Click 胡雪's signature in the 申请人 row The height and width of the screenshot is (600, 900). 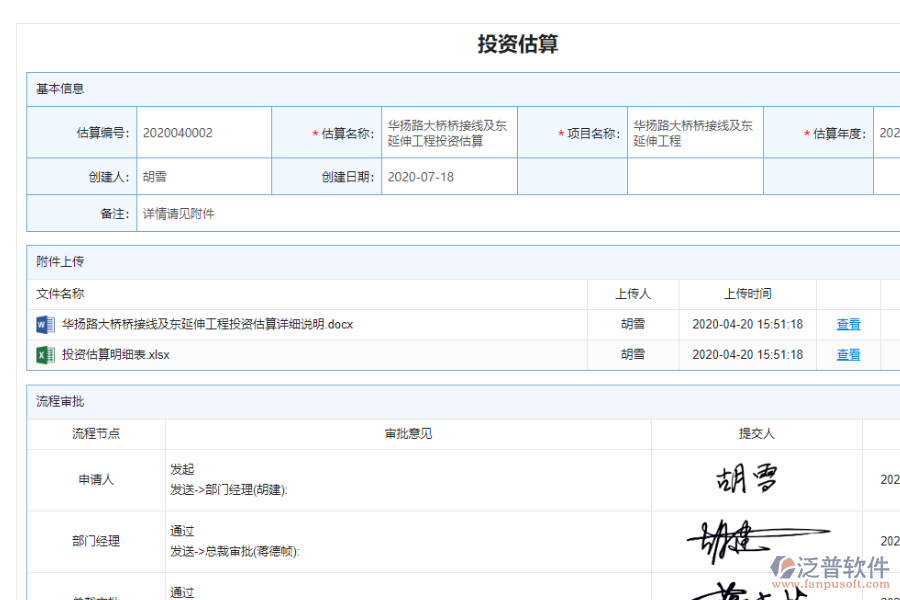tap(745, 477)
